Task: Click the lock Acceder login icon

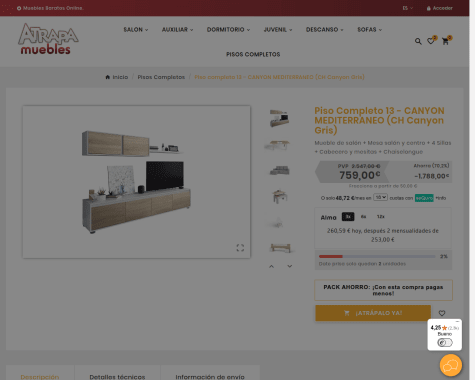Action: [x=429, y=8]
